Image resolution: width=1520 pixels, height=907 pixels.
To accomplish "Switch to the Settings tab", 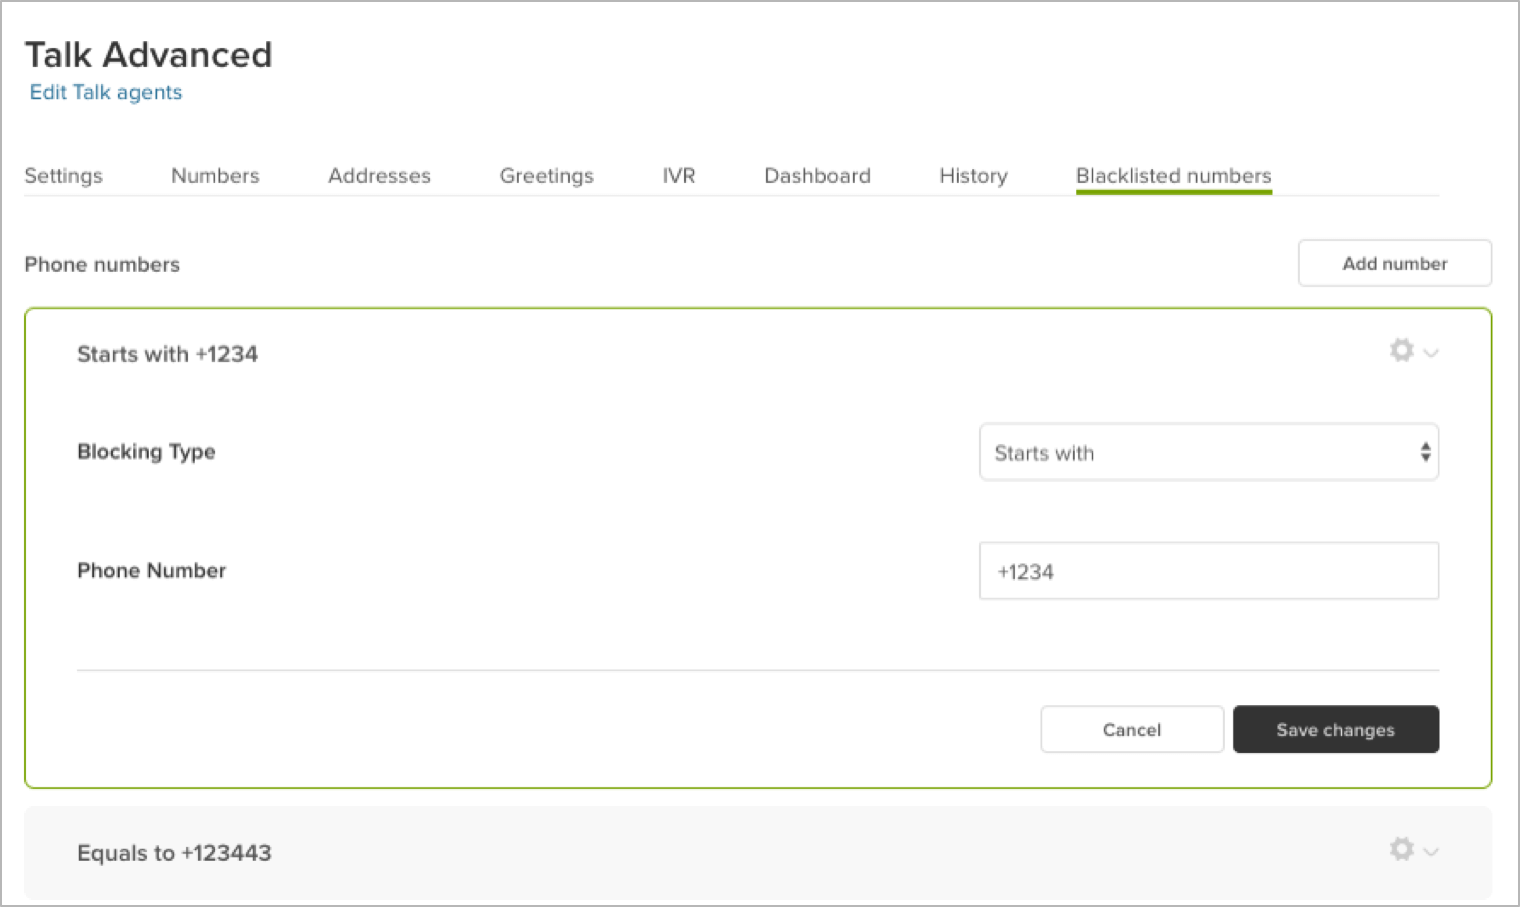I will click(63, 175).
